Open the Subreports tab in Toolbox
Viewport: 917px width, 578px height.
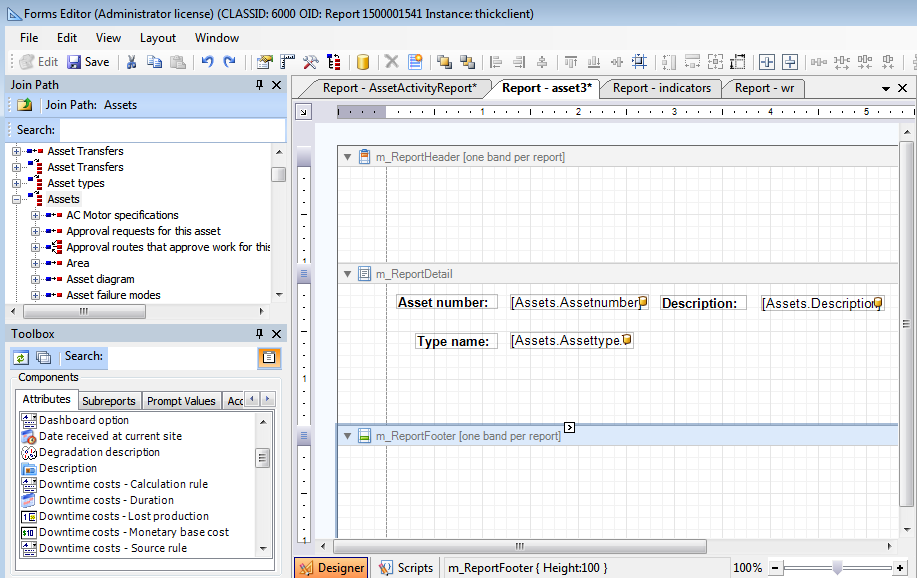tap(108, 401)
